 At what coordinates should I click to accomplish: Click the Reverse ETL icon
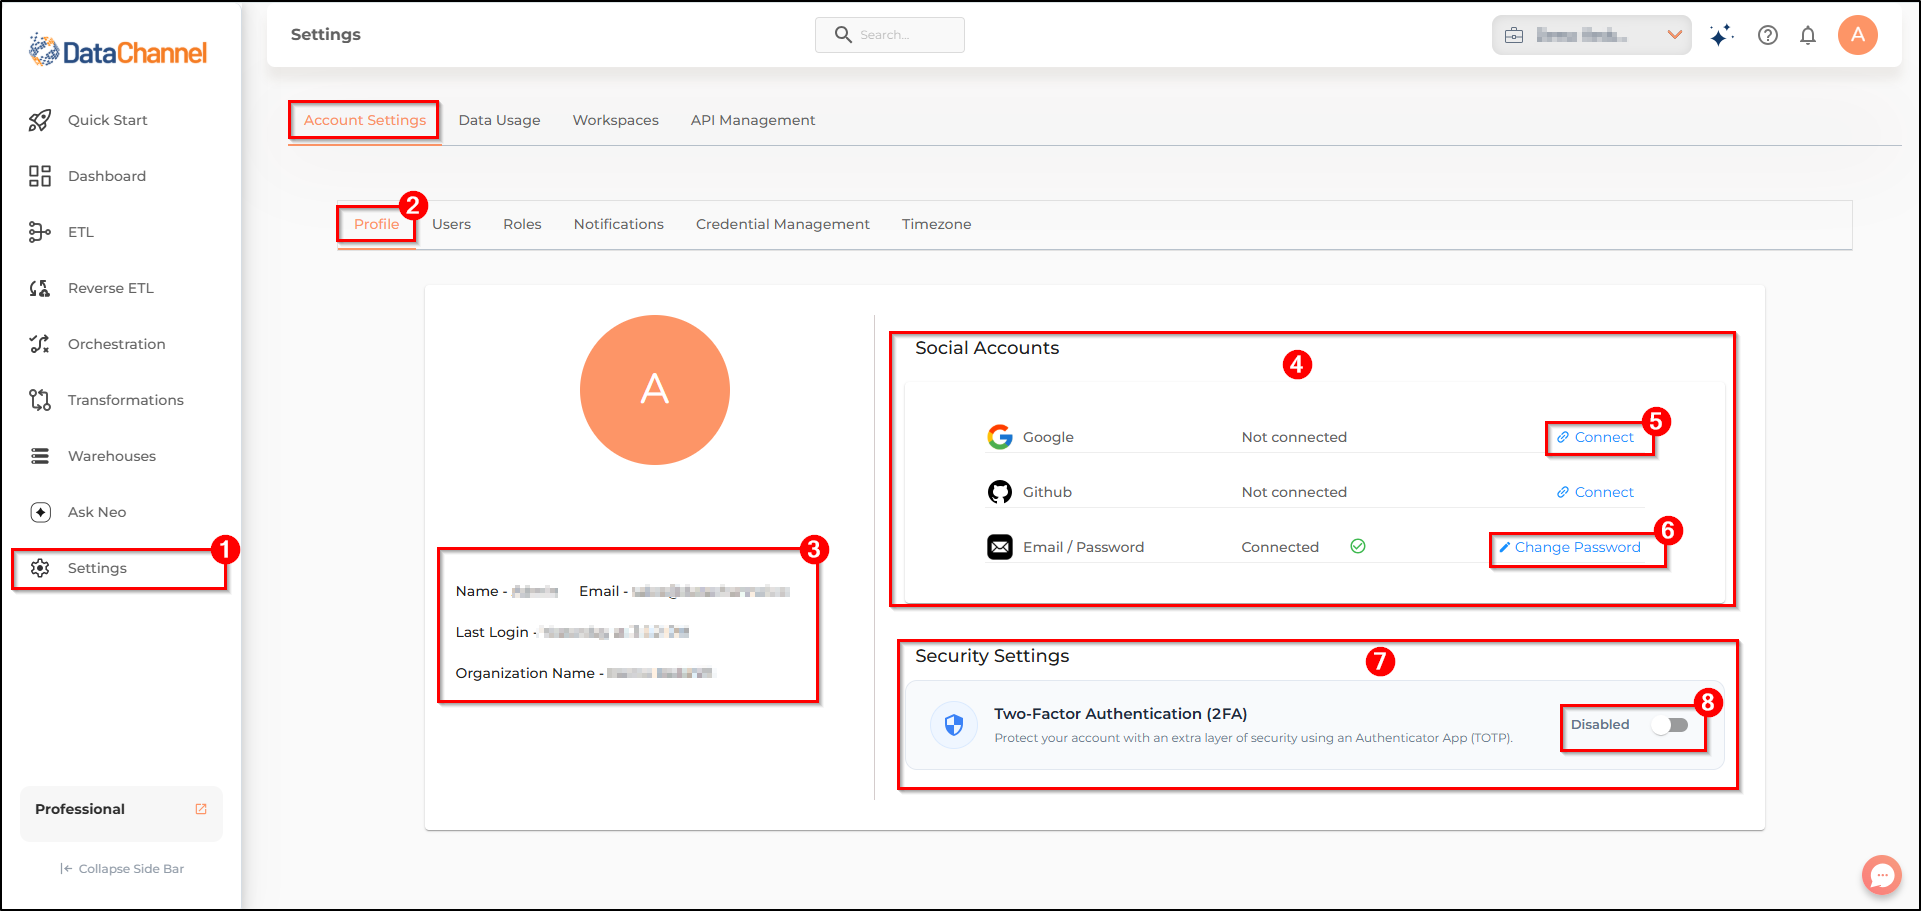[40, 288]
